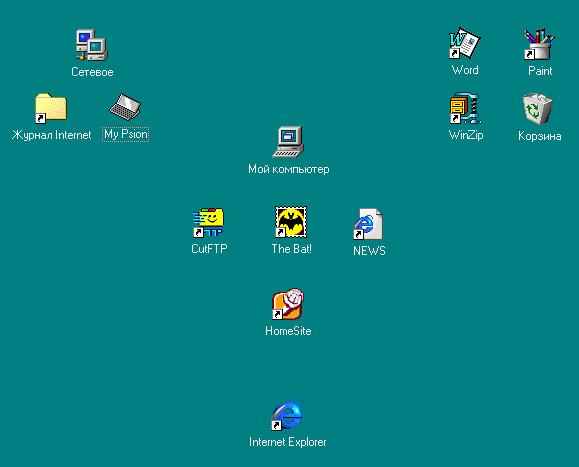
Task: Click the HomeSite editor shortcut icon
Action: pyautogui.click(x=288, y=304)
